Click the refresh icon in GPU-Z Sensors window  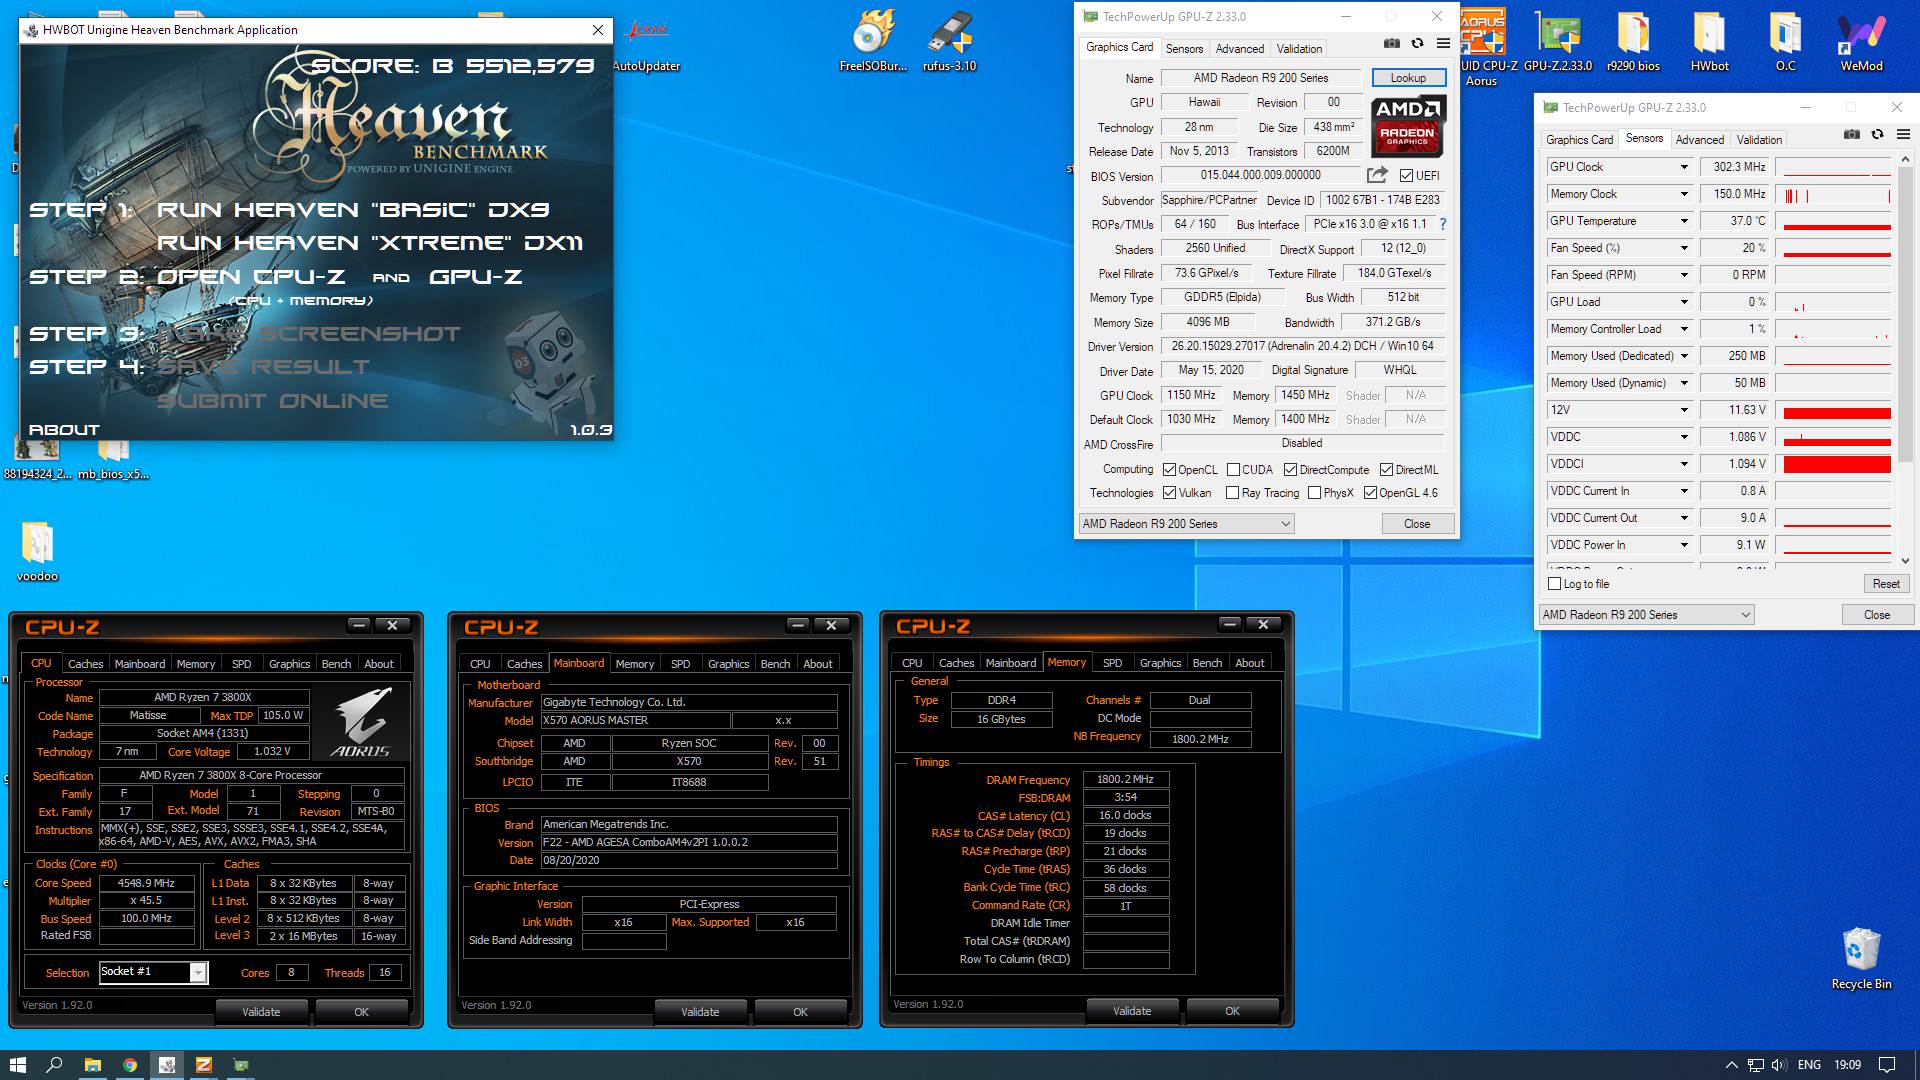coord(1877,135)
